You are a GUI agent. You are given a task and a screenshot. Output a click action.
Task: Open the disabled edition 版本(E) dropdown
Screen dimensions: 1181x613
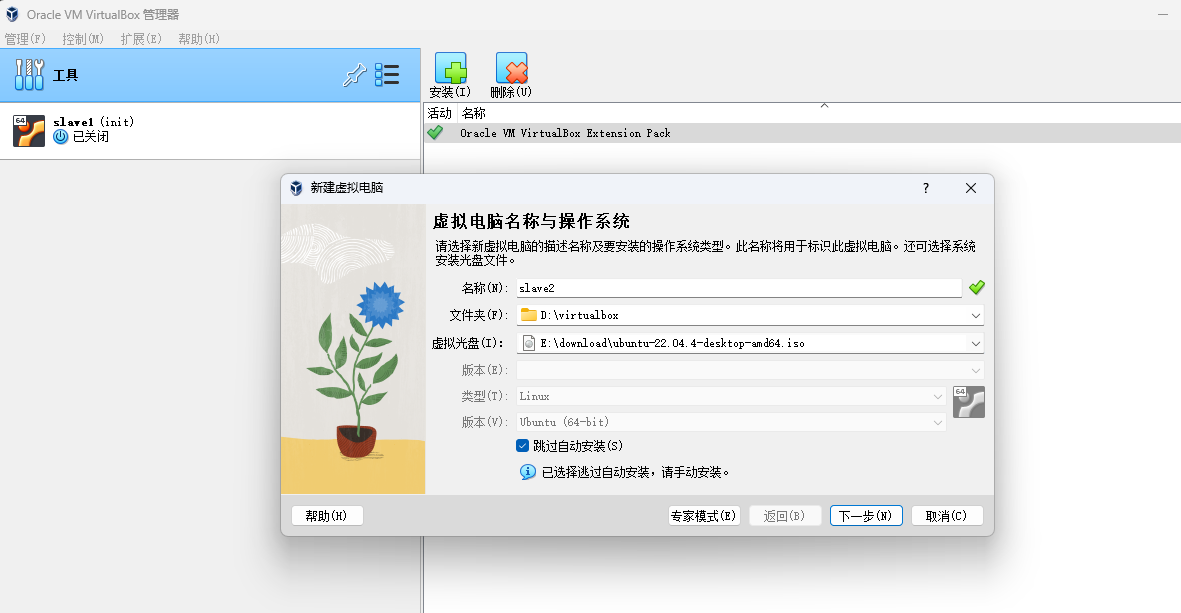[x=975, y=371]
